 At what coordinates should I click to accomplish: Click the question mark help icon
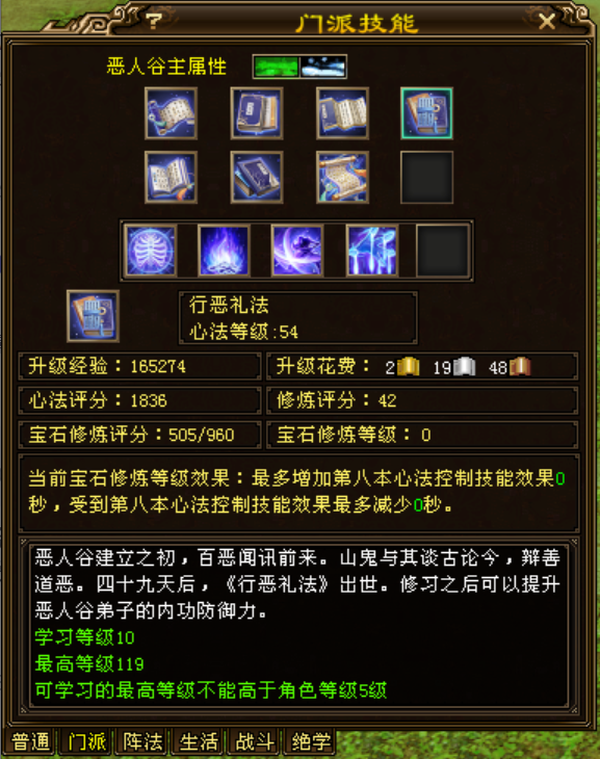point(154,21)
